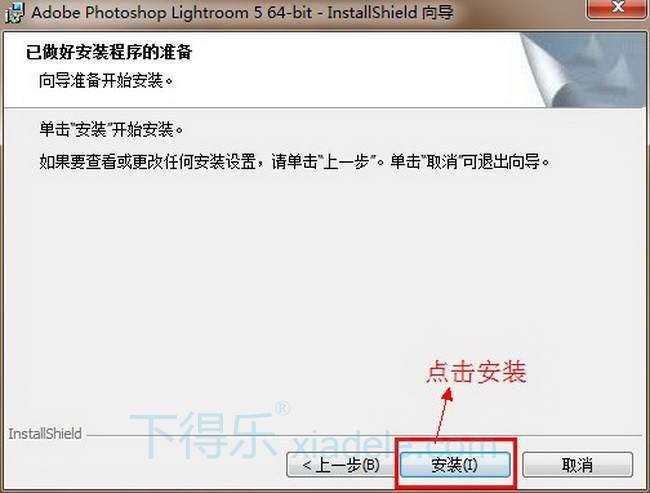650x493 pixels.
Task: Click the red 点击安装 annotation text
Action: click(477, 372)
